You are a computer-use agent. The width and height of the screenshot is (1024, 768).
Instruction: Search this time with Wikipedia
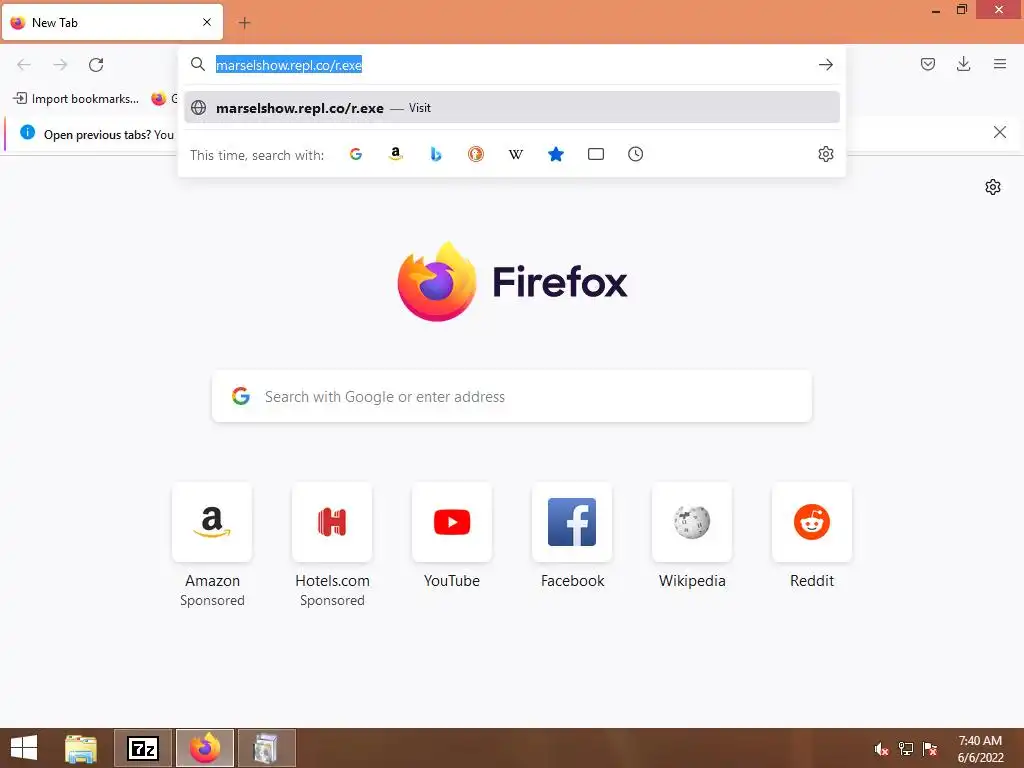point(516,154)
